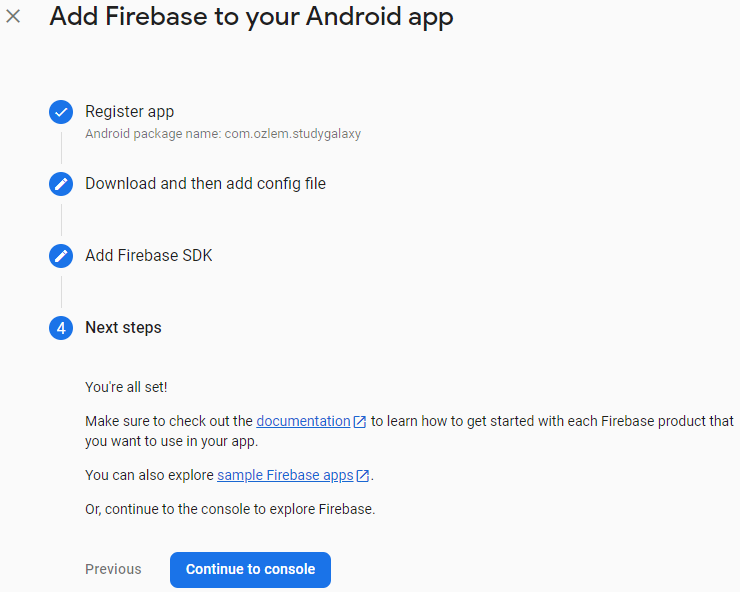Screen dimensions: 740x592
Task: Close the Add Firebase setup wizard
Action: [x=13, y=17]
